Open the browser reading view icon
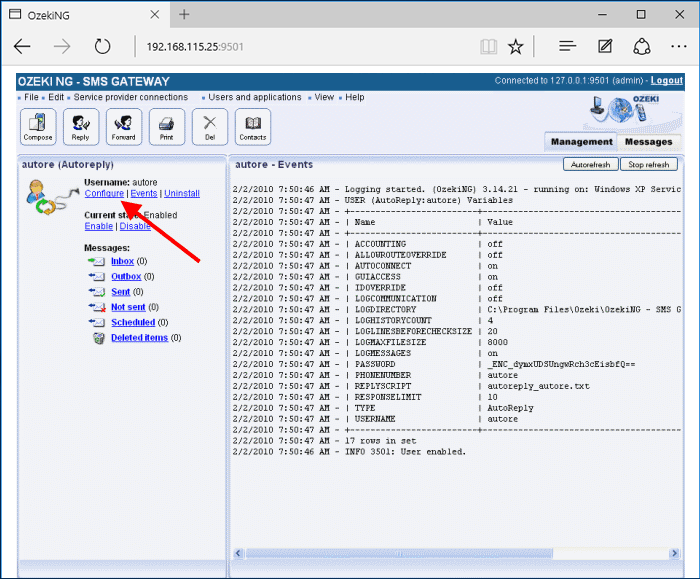 pos(487,46)
